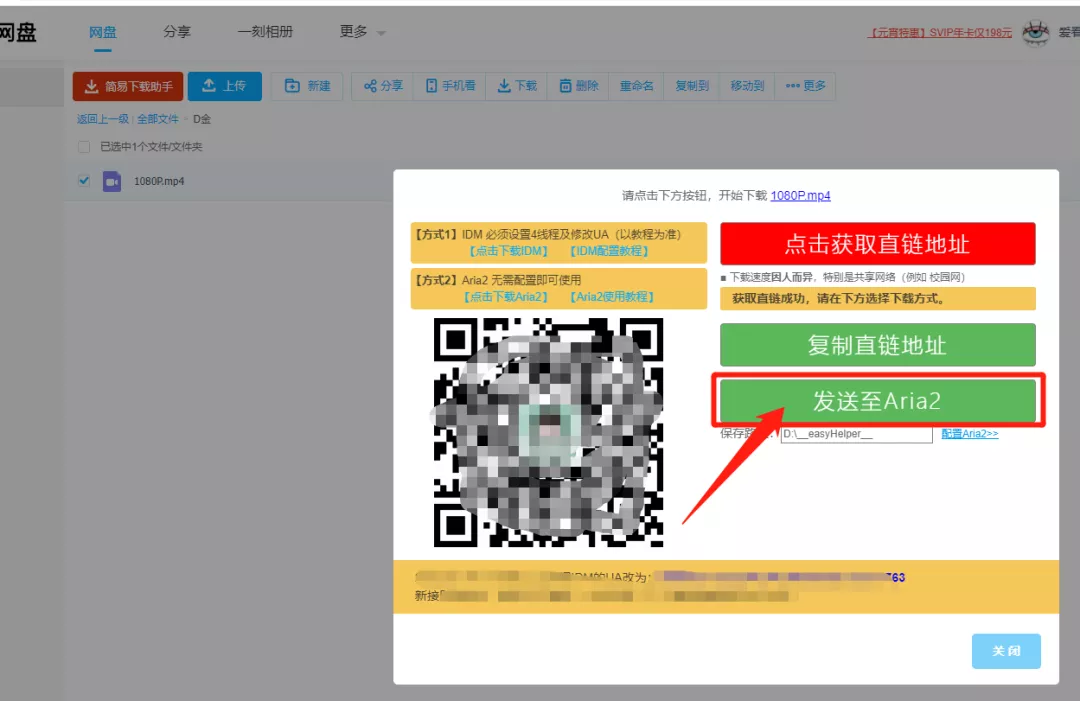Click the 新建 new folder button
This screenshot has width=1080, height=701.
click(307, 86)
